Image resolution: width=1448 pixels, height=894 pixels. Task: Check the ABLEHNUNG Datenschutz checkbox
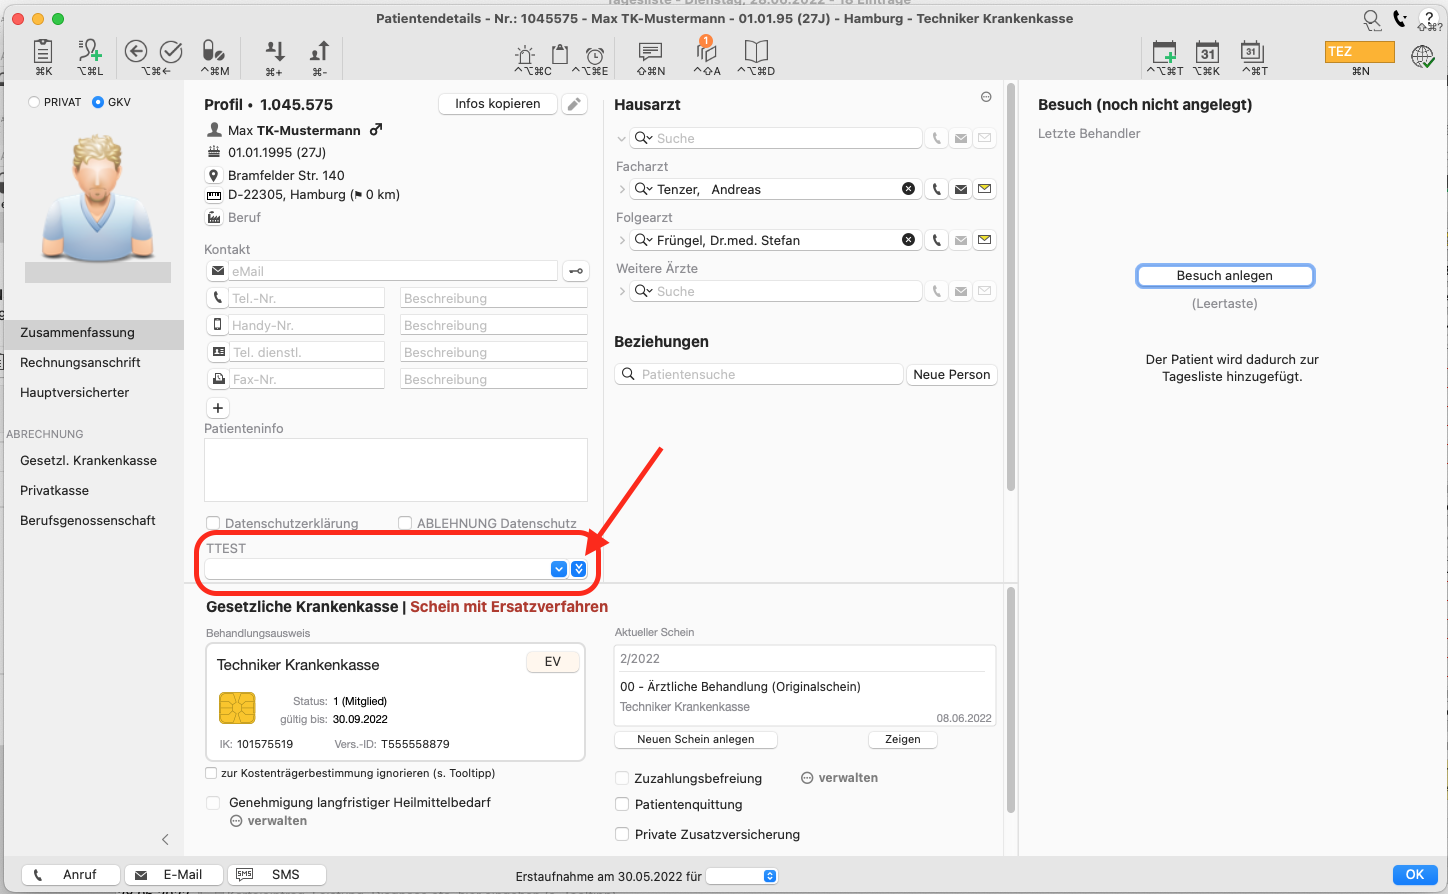click(405, 523)
